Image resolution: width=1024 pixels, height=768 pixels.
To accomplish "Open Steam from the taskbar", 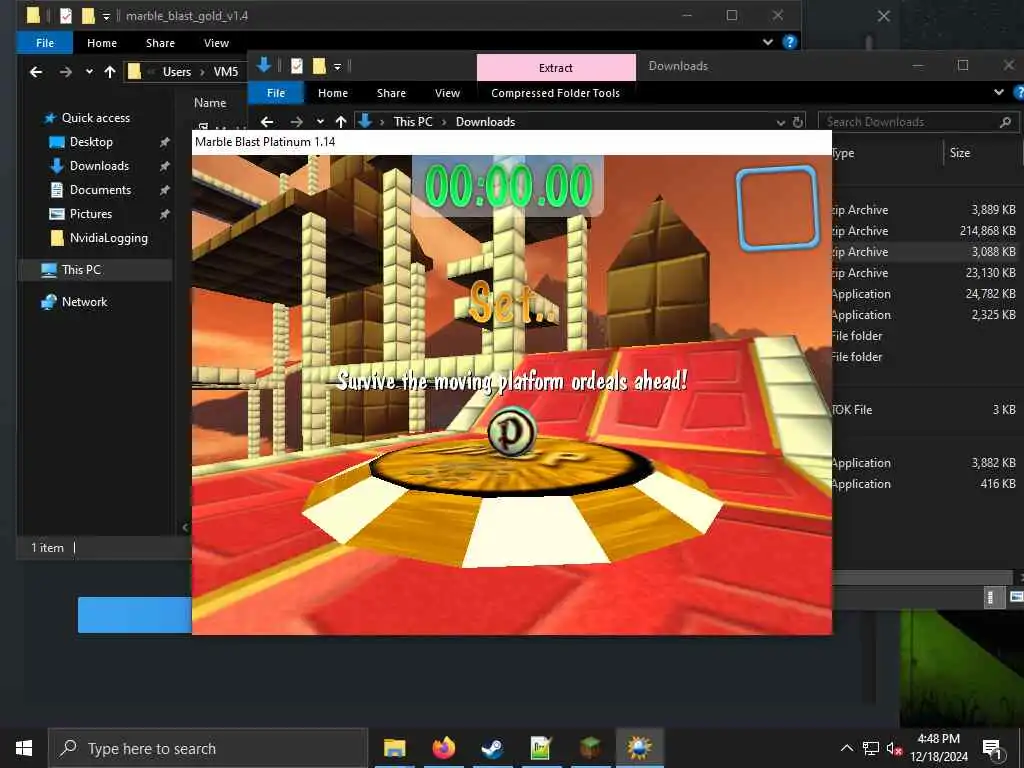I will [x=492, y=748].
